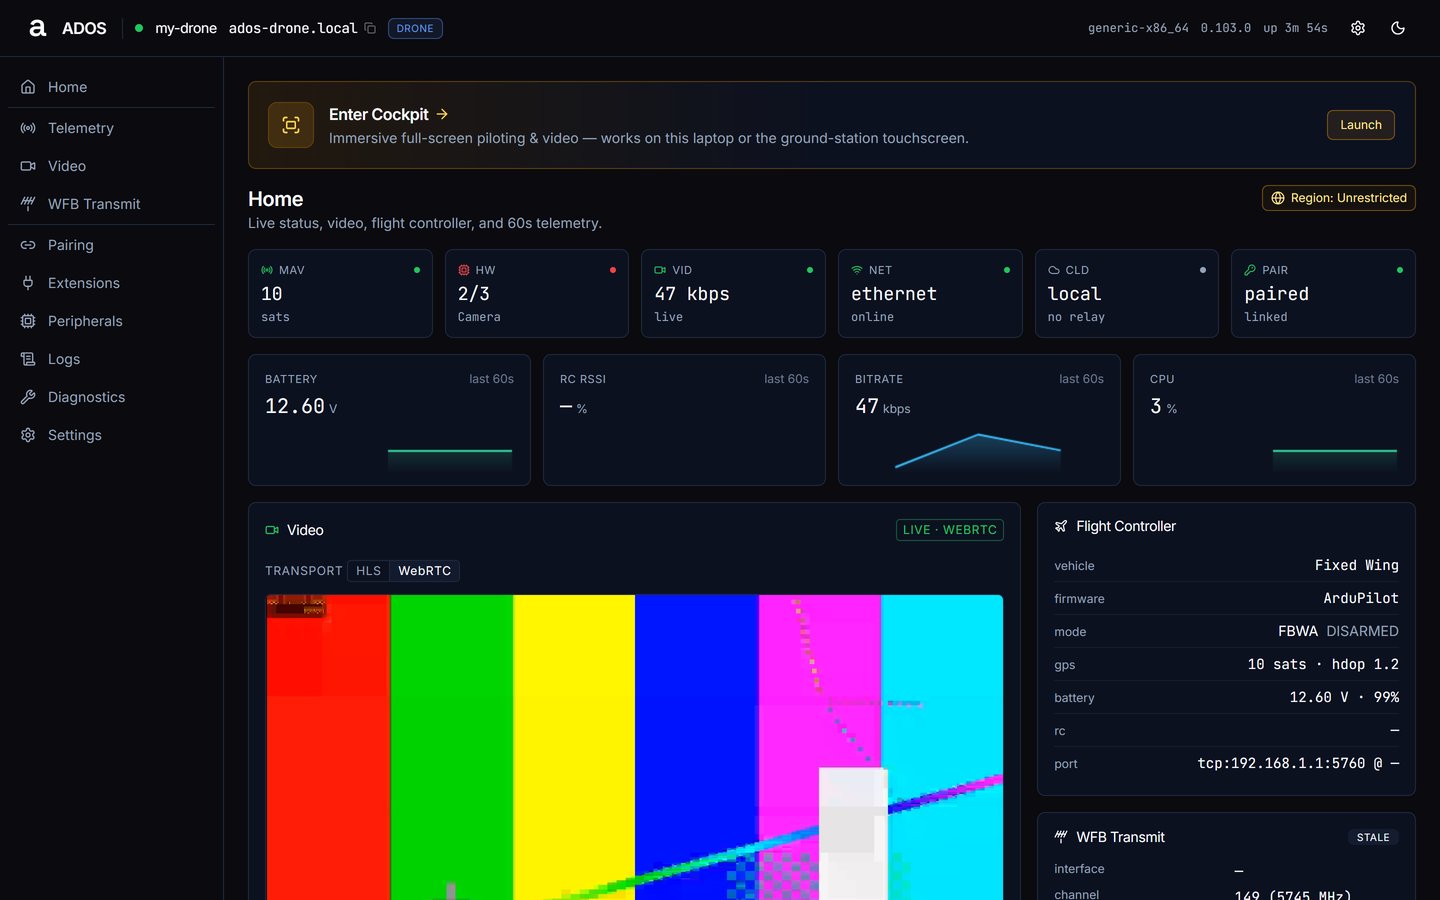Image resolution: width=1440 pixels, height=900 pixels.
Task: Click the FBWA DISARMED mode value
Action: tap(1338, 631)
